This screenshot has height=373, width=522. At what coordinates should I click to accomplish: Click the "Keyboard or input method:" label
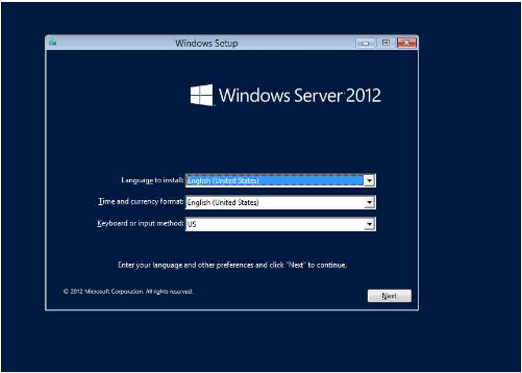[x=140, y=223]
